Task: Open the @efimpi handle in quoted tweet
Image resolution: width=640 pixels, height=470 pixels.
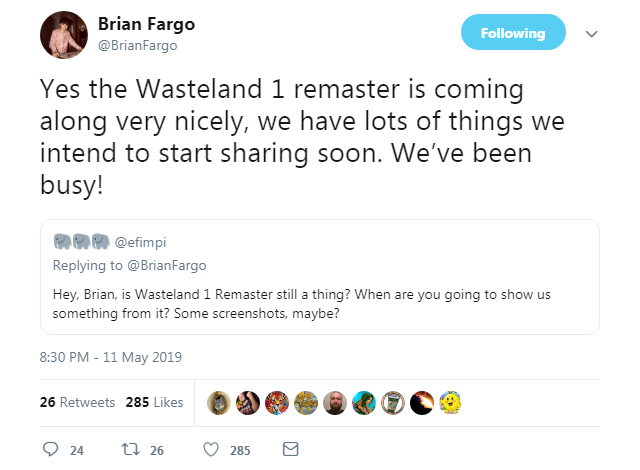Action: [140, 242]
